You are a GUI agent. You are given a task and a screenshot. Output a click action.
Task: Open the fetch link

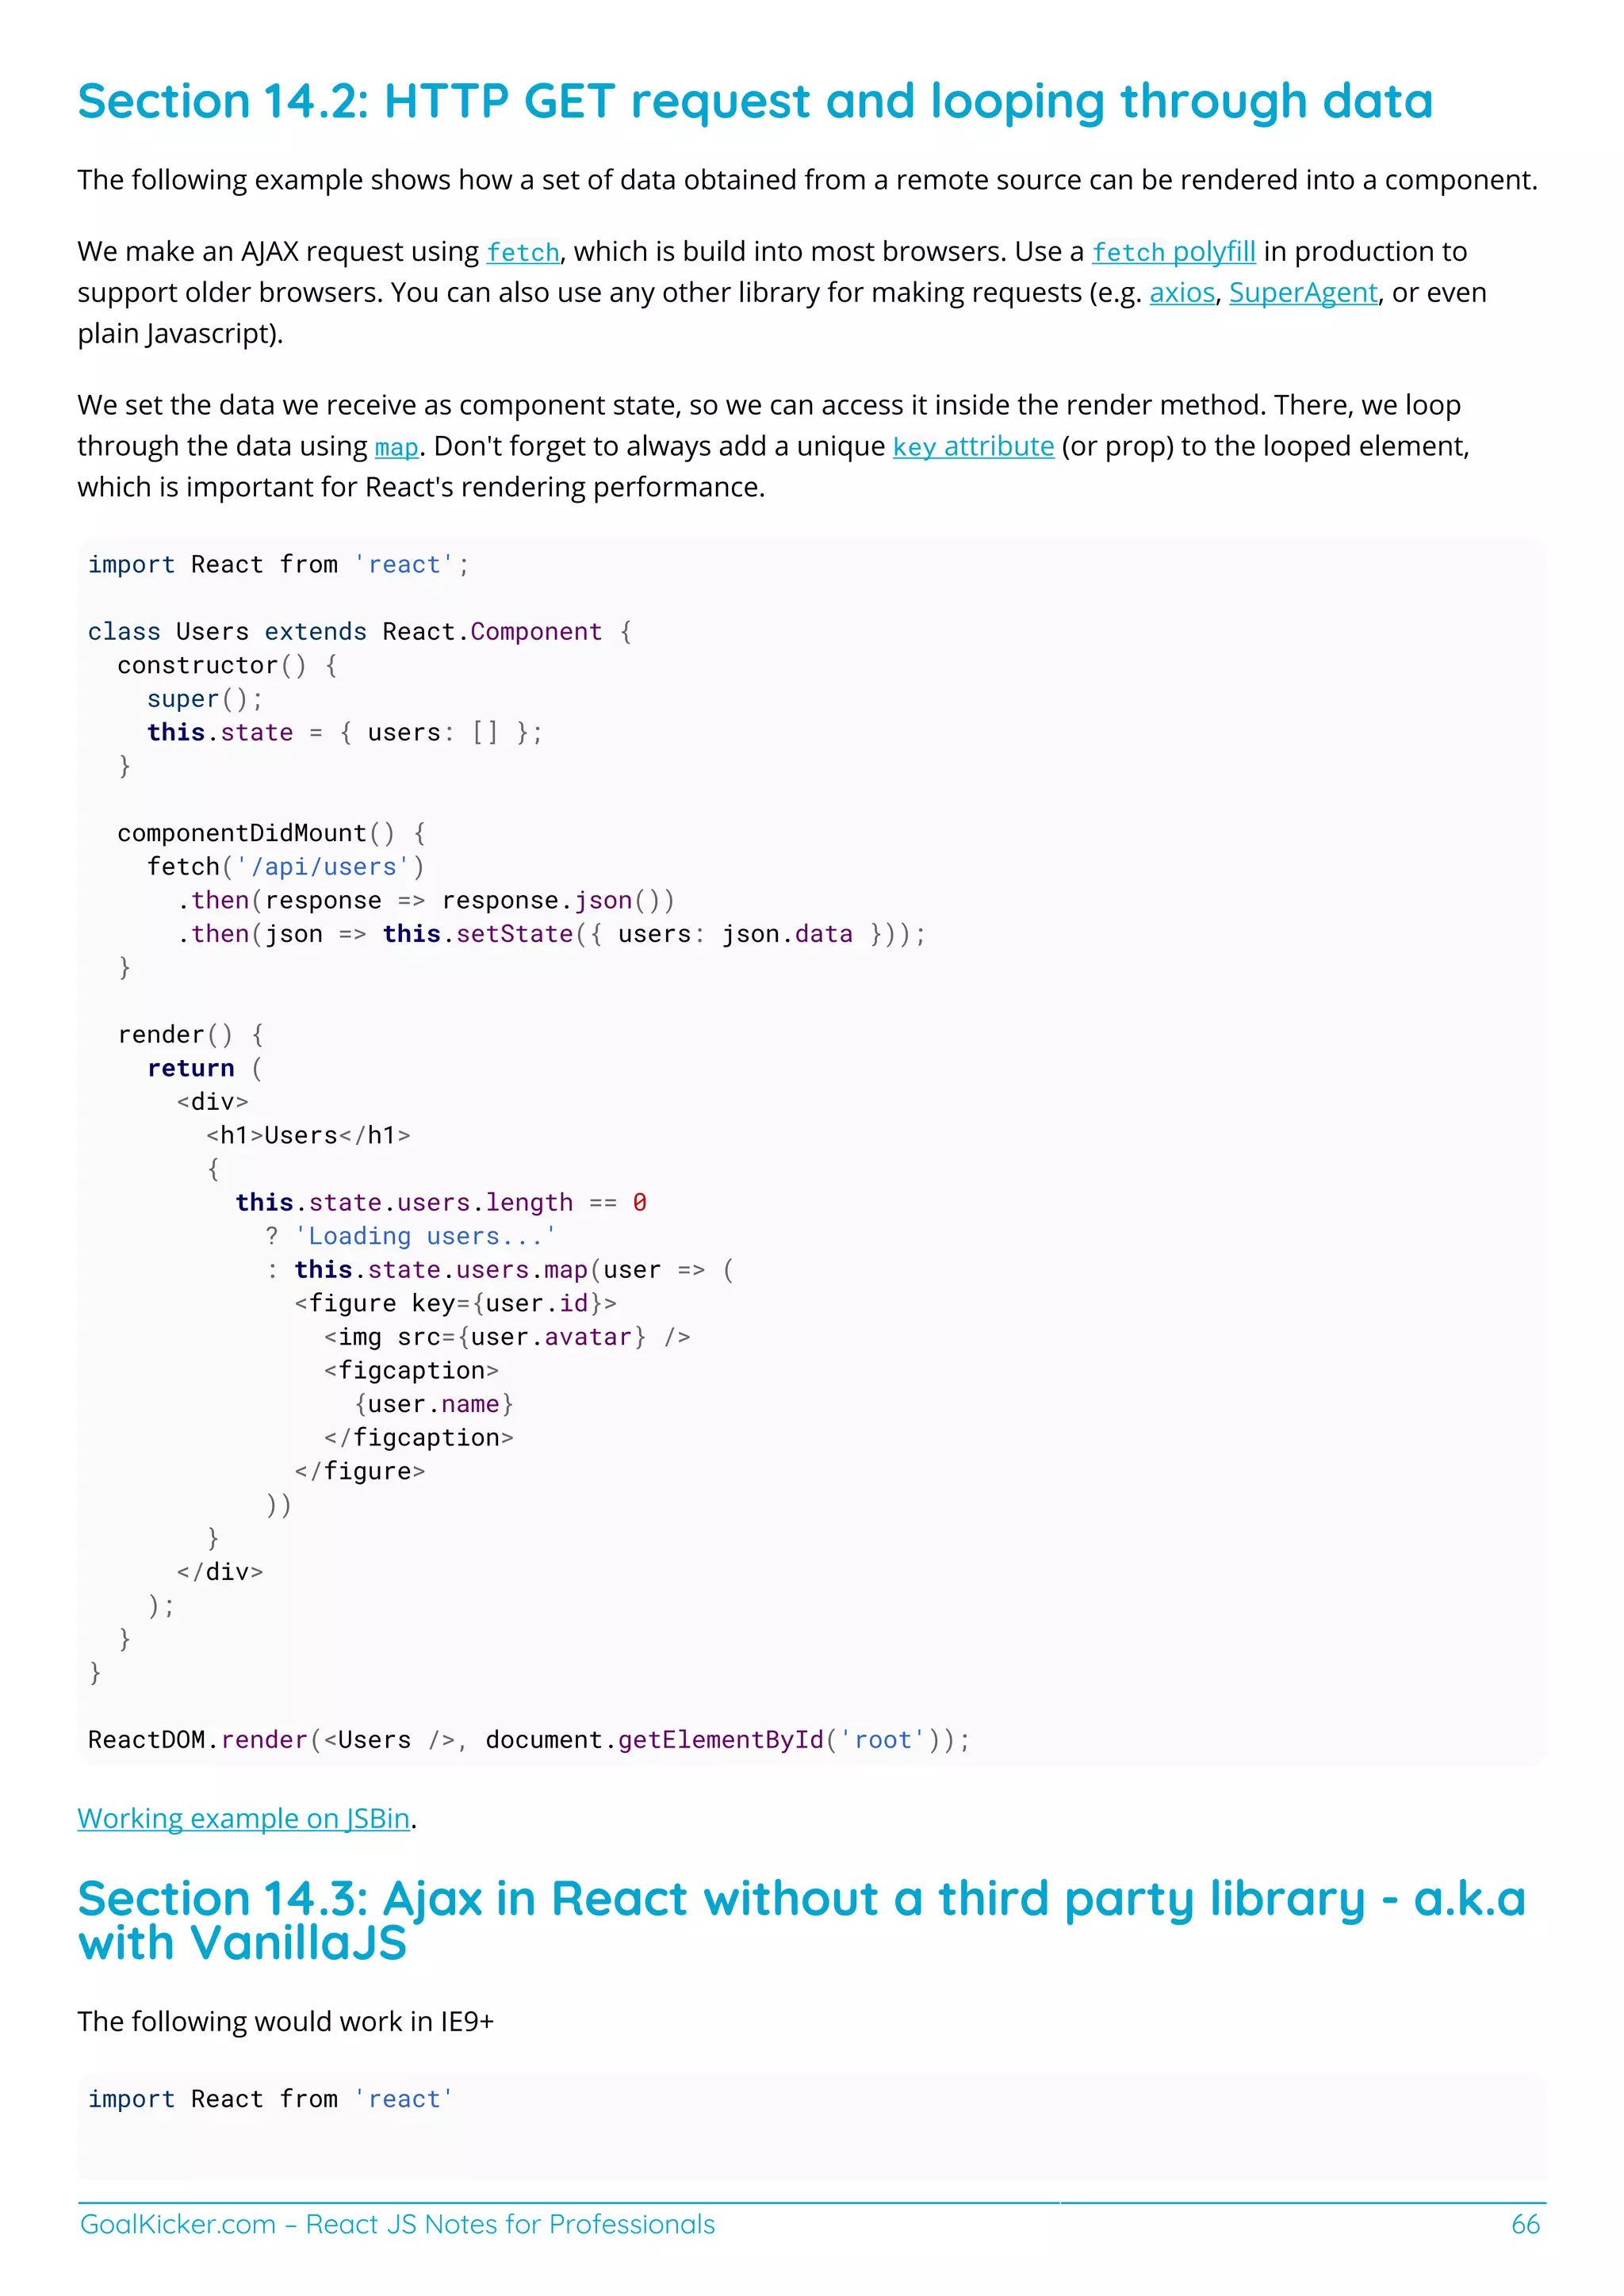coord(522,252)
